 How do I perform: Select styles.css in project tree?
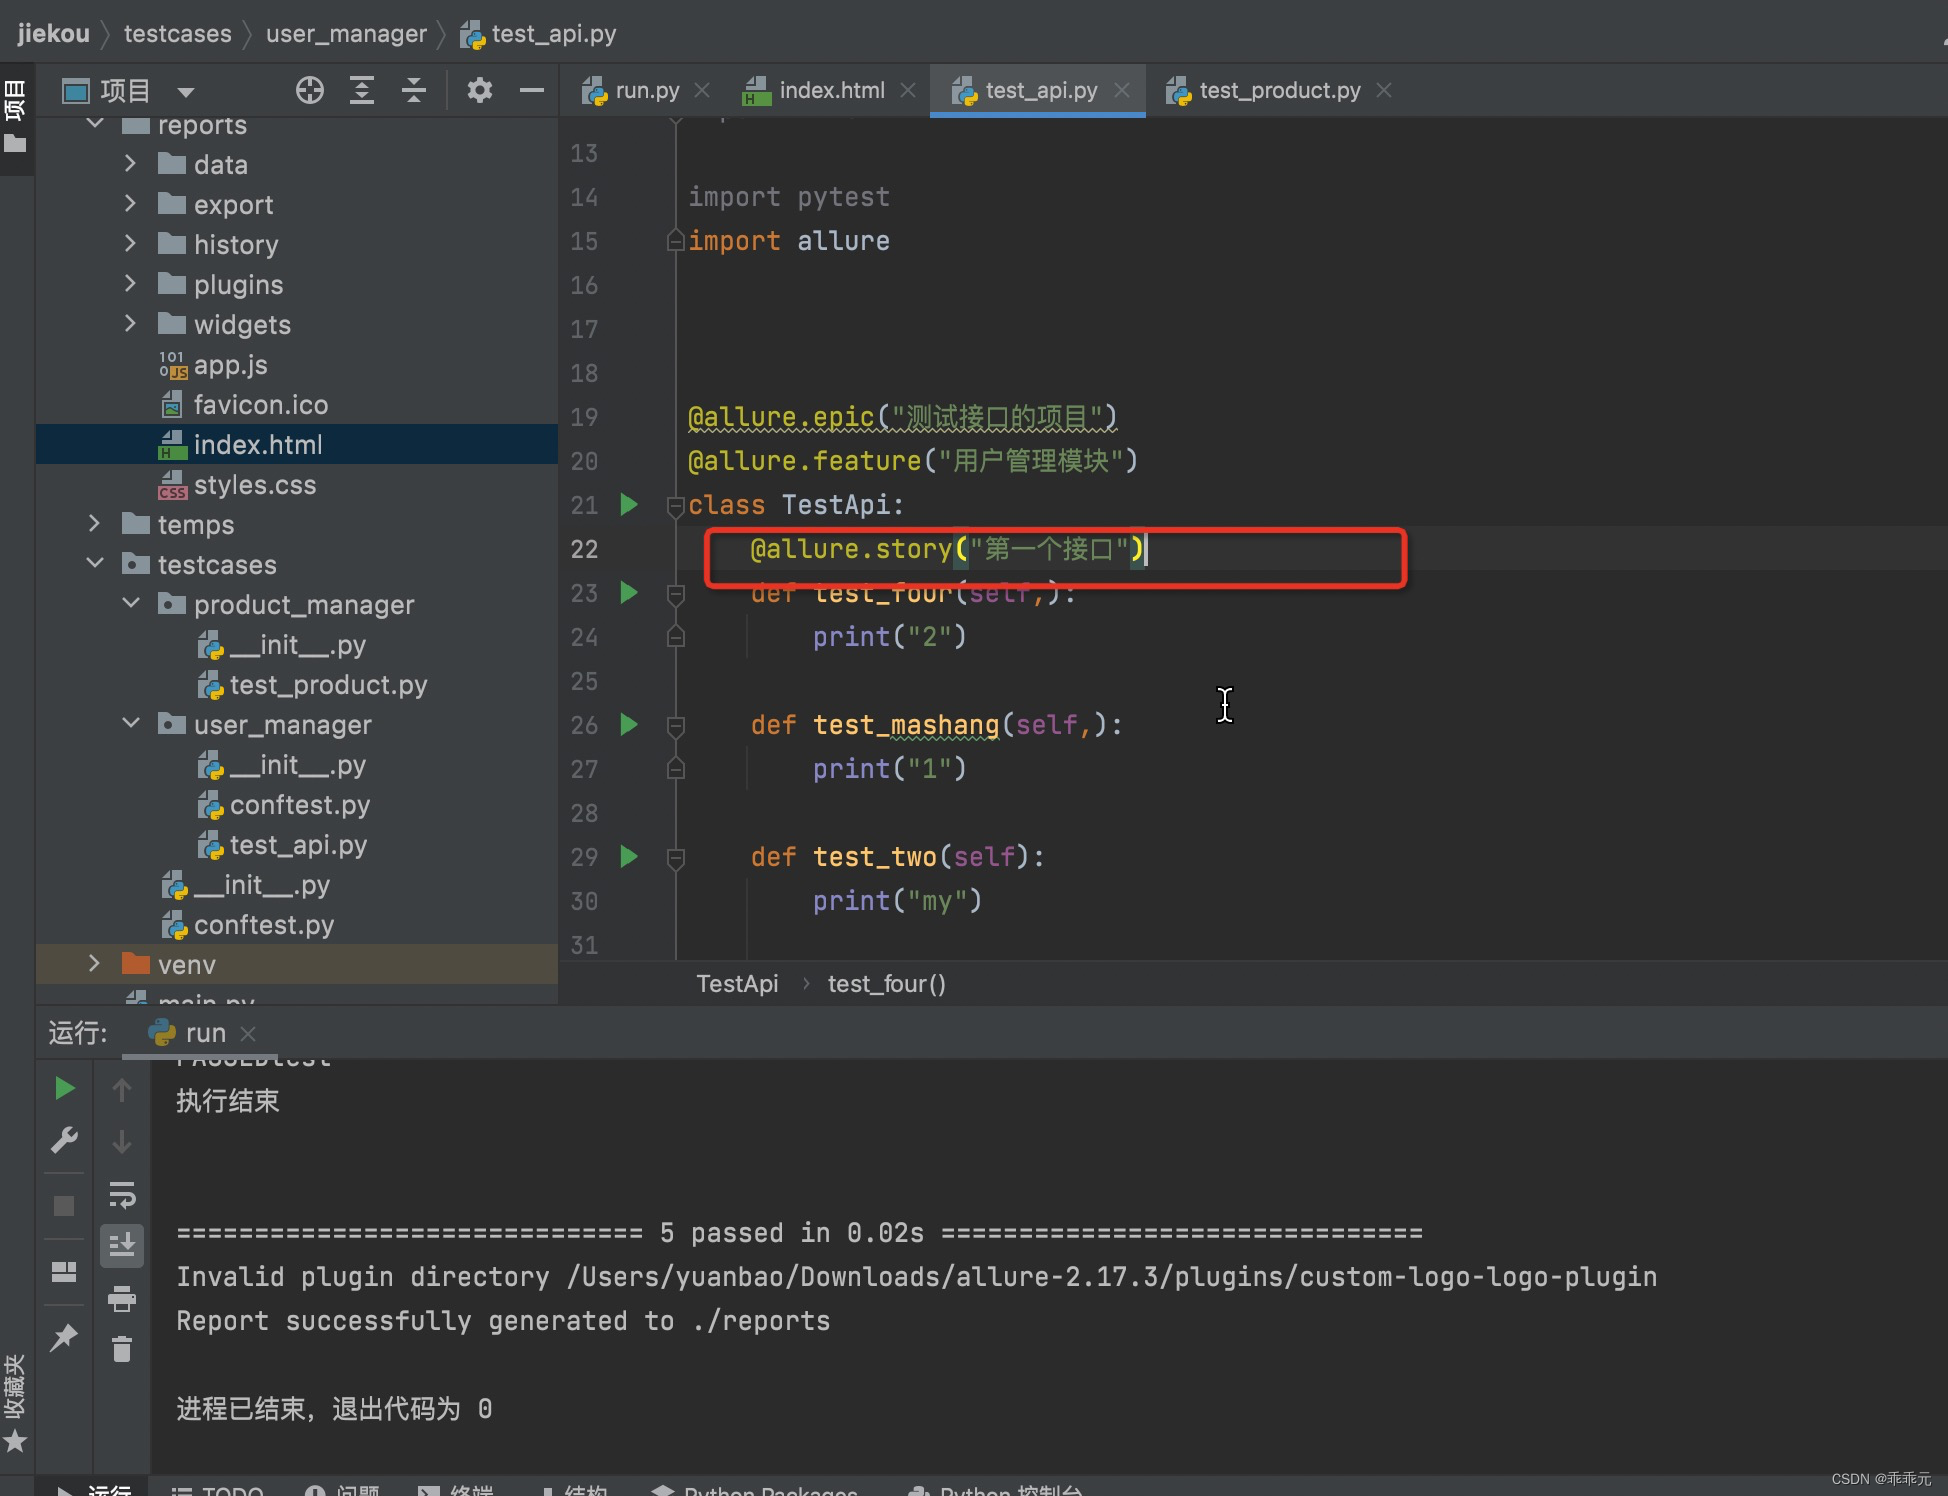point(254,485)
